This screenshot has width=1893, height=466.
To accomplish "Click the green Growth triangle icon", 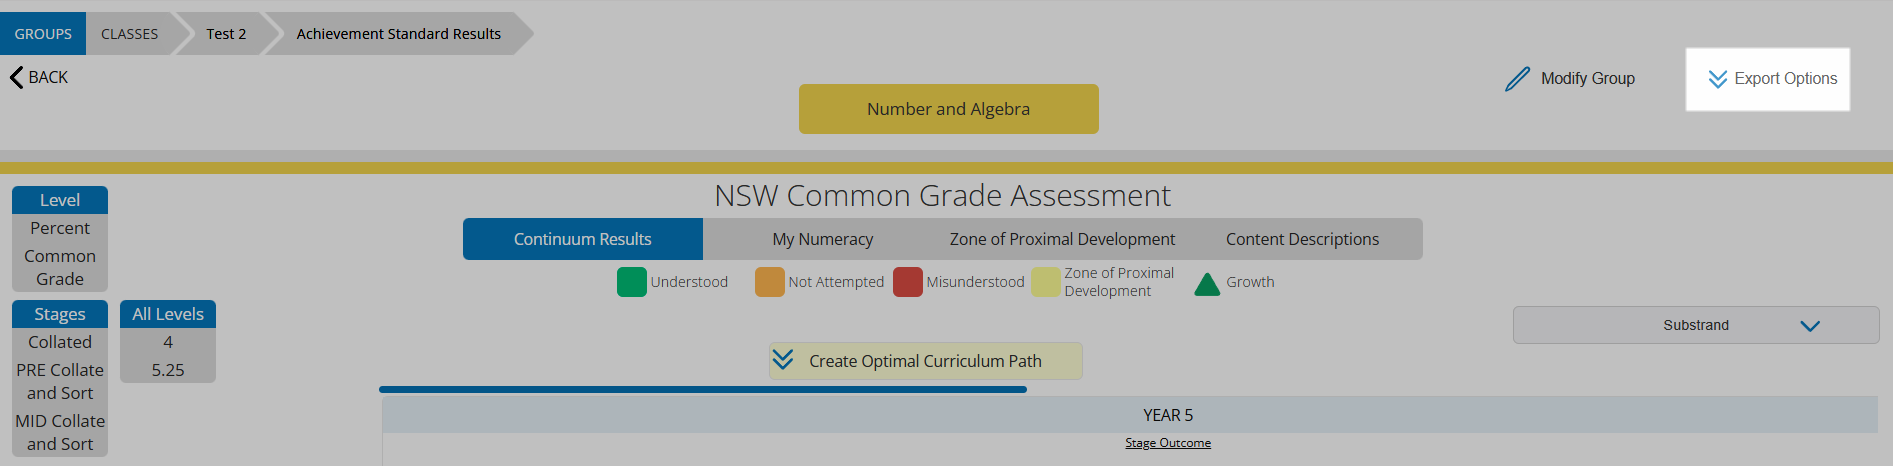I will point(1207,284).
